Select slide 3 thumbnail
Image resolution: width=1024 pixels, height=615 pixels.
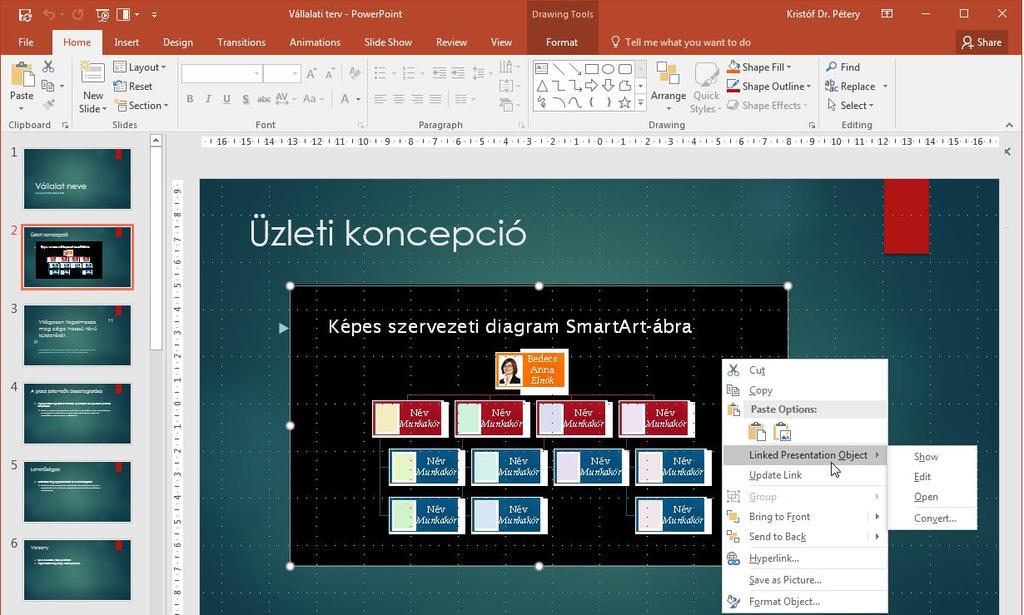pyautogui.click(x=77, y=336)
